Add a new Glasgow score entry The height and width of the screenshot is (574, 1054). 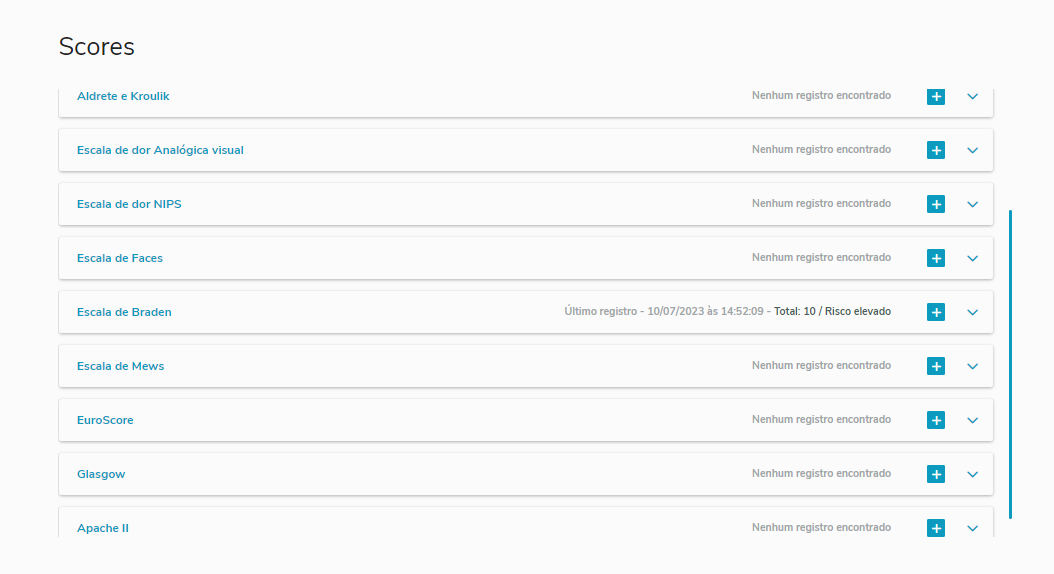point(936,474)
